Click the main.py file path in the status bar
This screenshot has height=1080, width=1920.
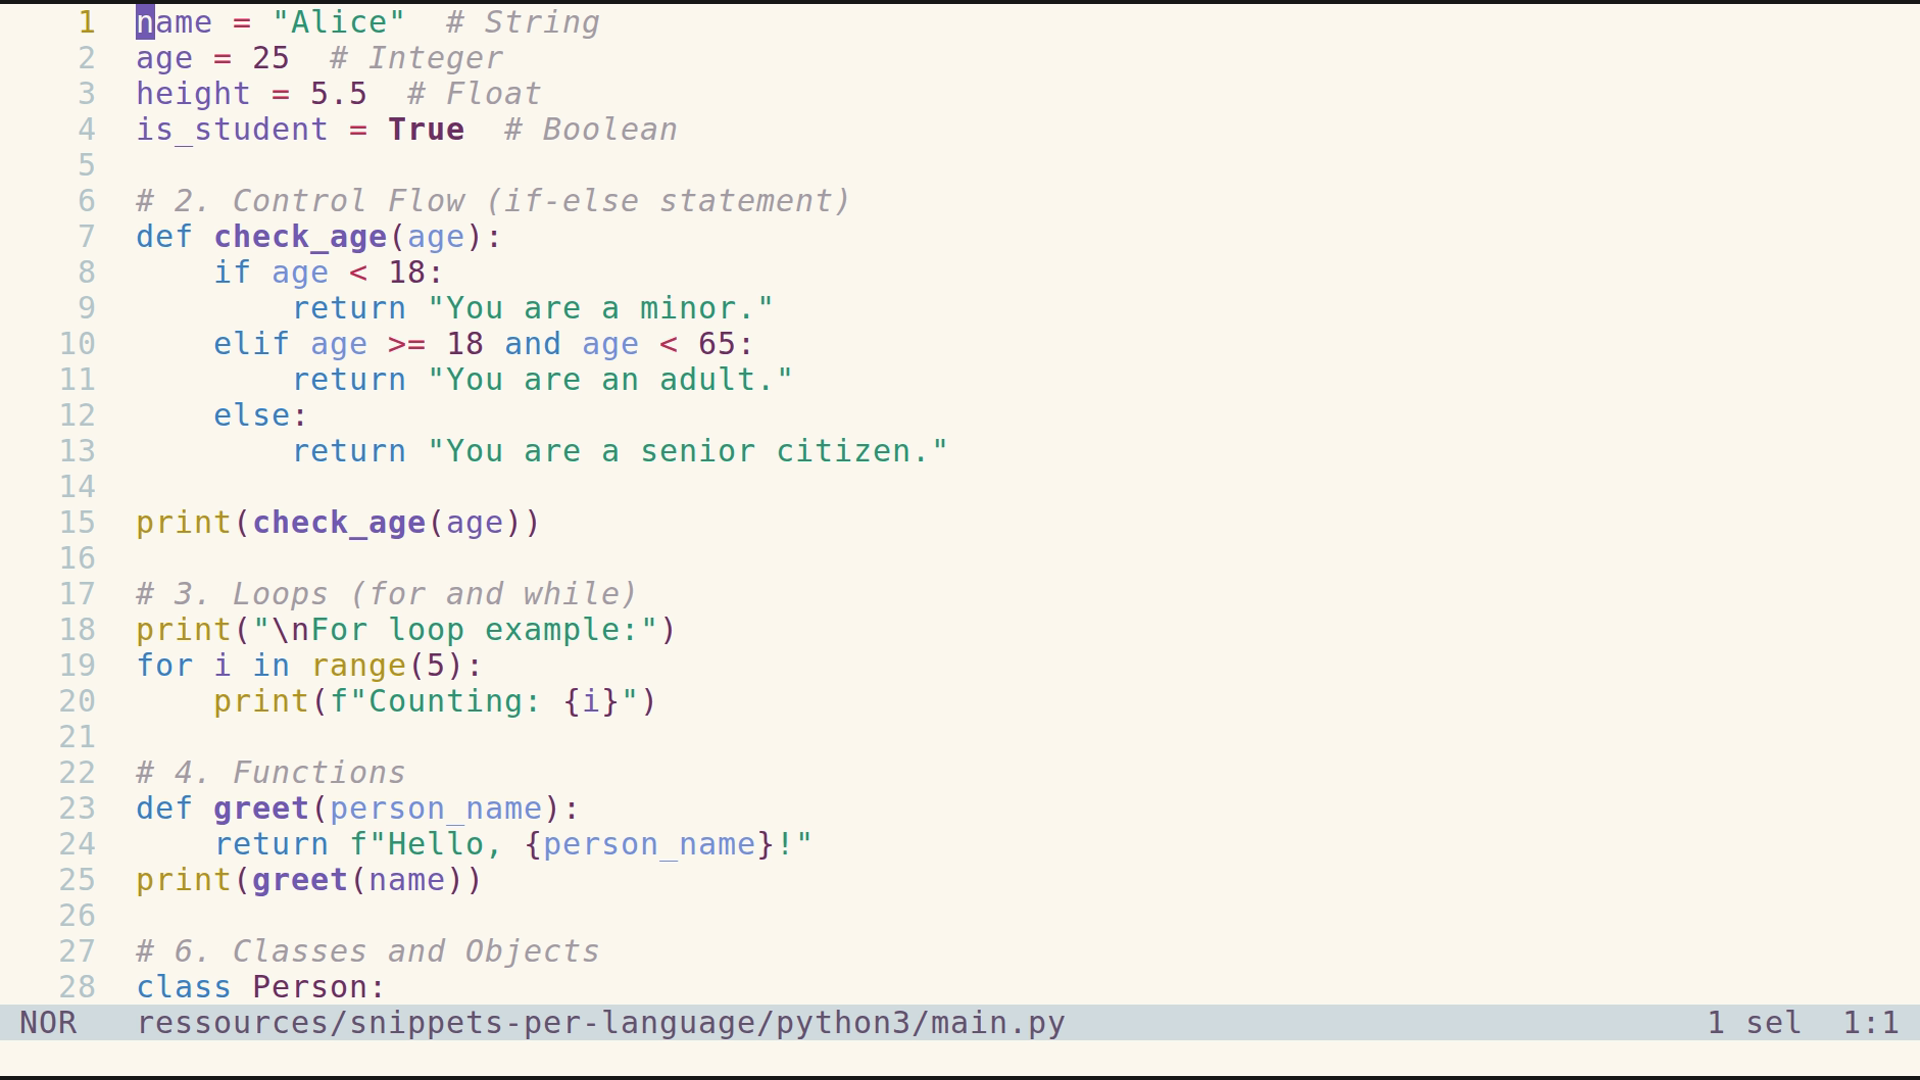600,1022
